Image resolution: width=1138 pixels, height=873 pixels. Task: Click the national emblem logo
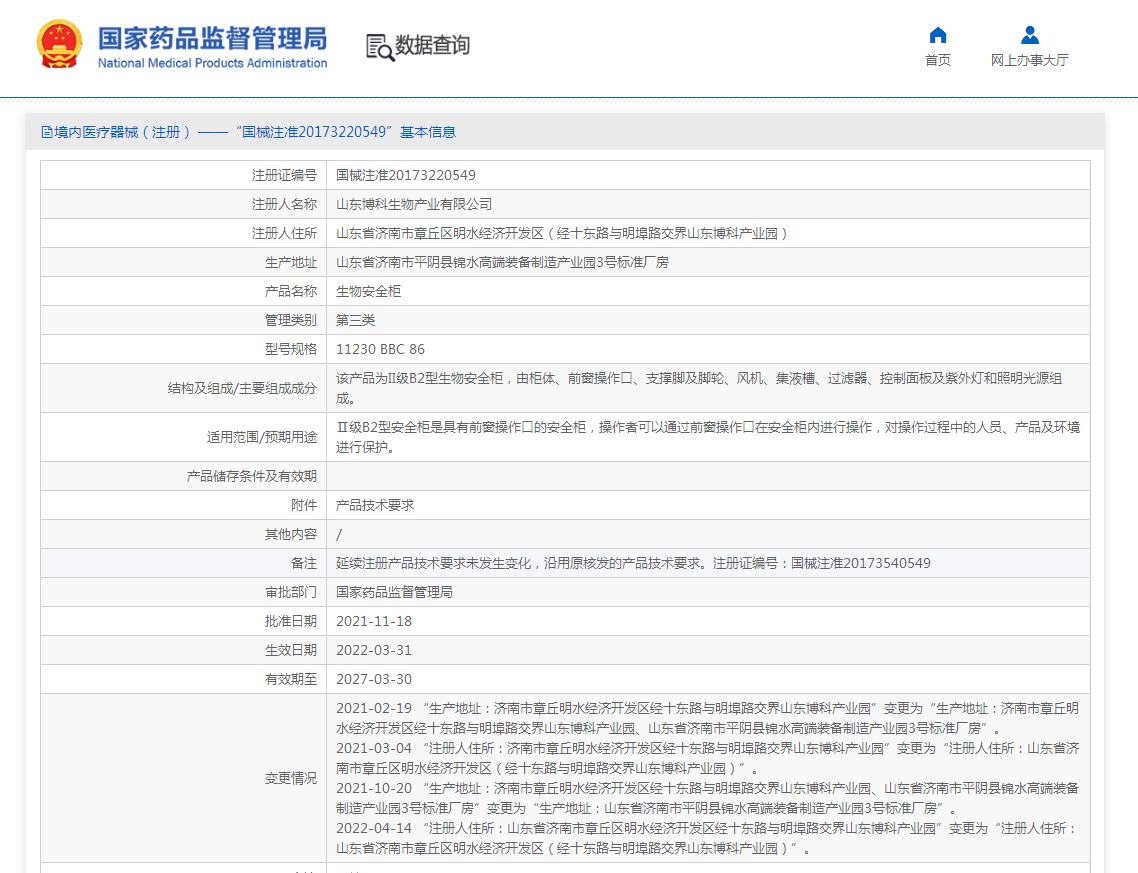[x=60, y=45]
